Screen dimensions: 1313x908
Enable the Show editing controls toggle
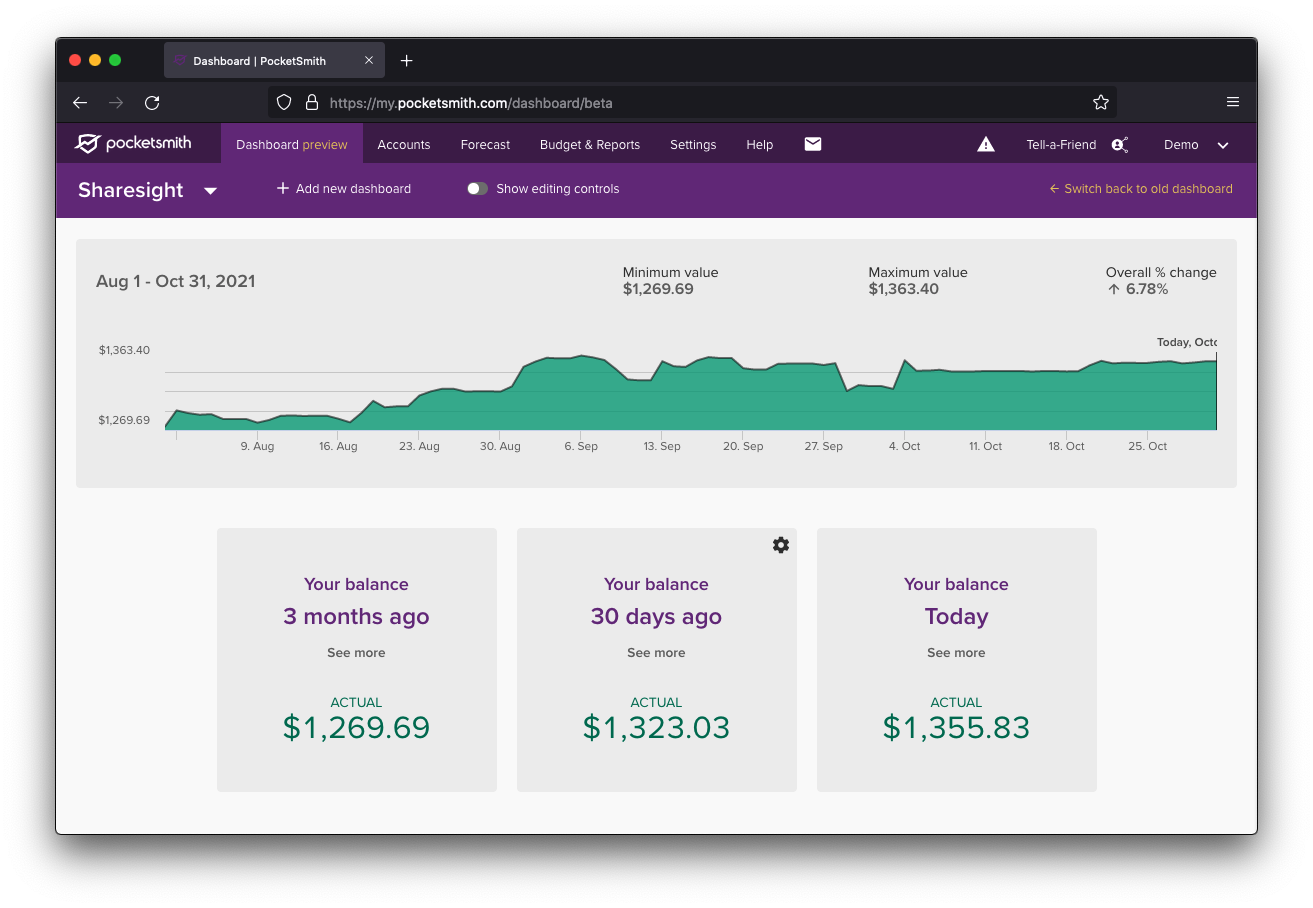pyautogui.click(x=477, y=188)
